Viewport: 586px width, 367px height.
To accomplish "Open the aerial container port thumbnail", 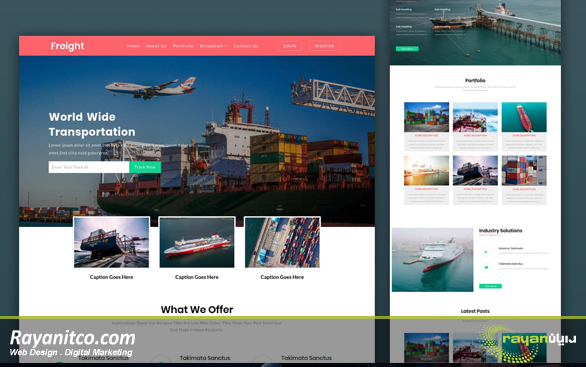I will click(282, 242).
